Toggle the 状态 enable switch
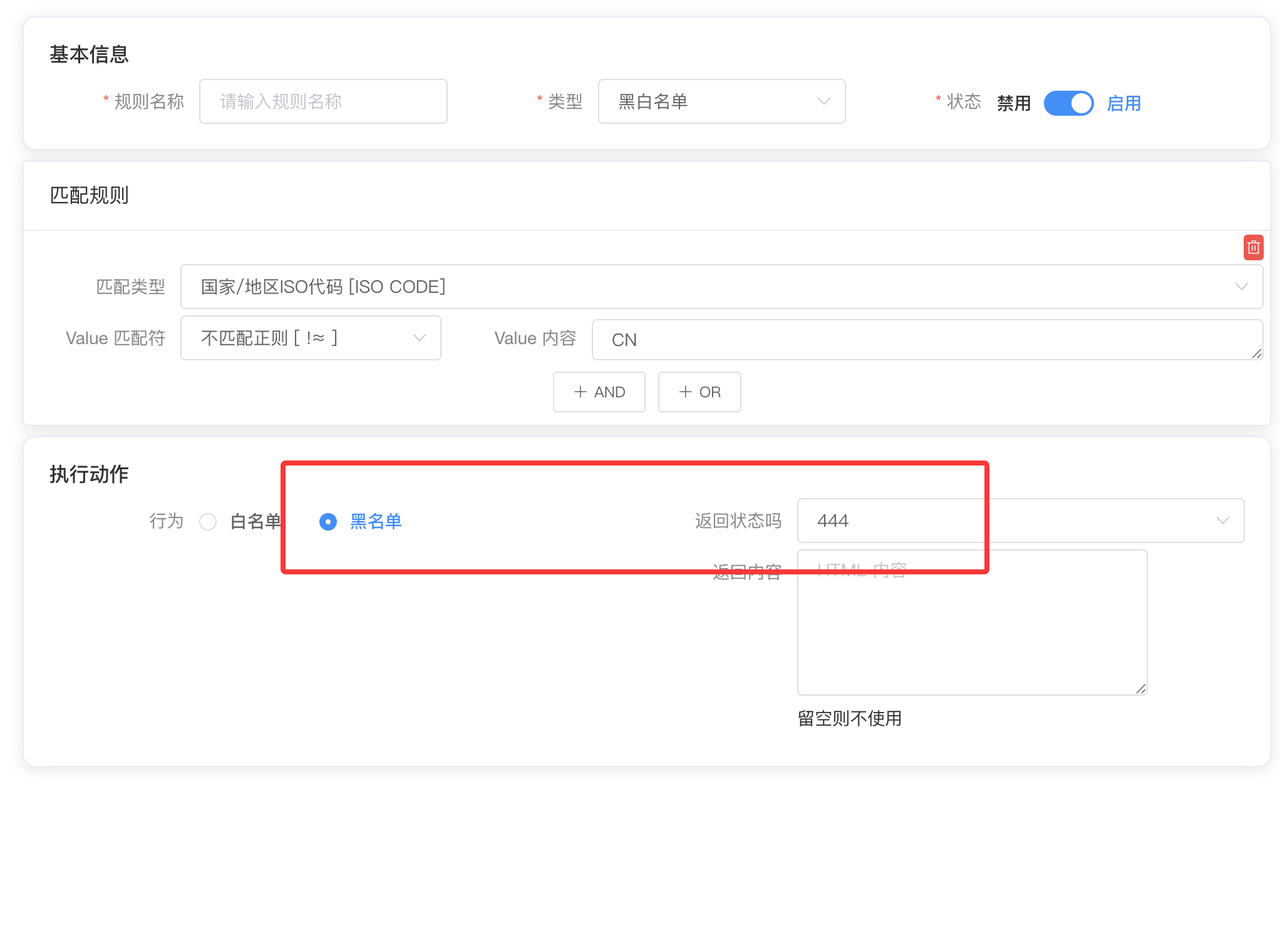Image resolution: width=1280 pixels, height=926 pixels. [1068, 103]
